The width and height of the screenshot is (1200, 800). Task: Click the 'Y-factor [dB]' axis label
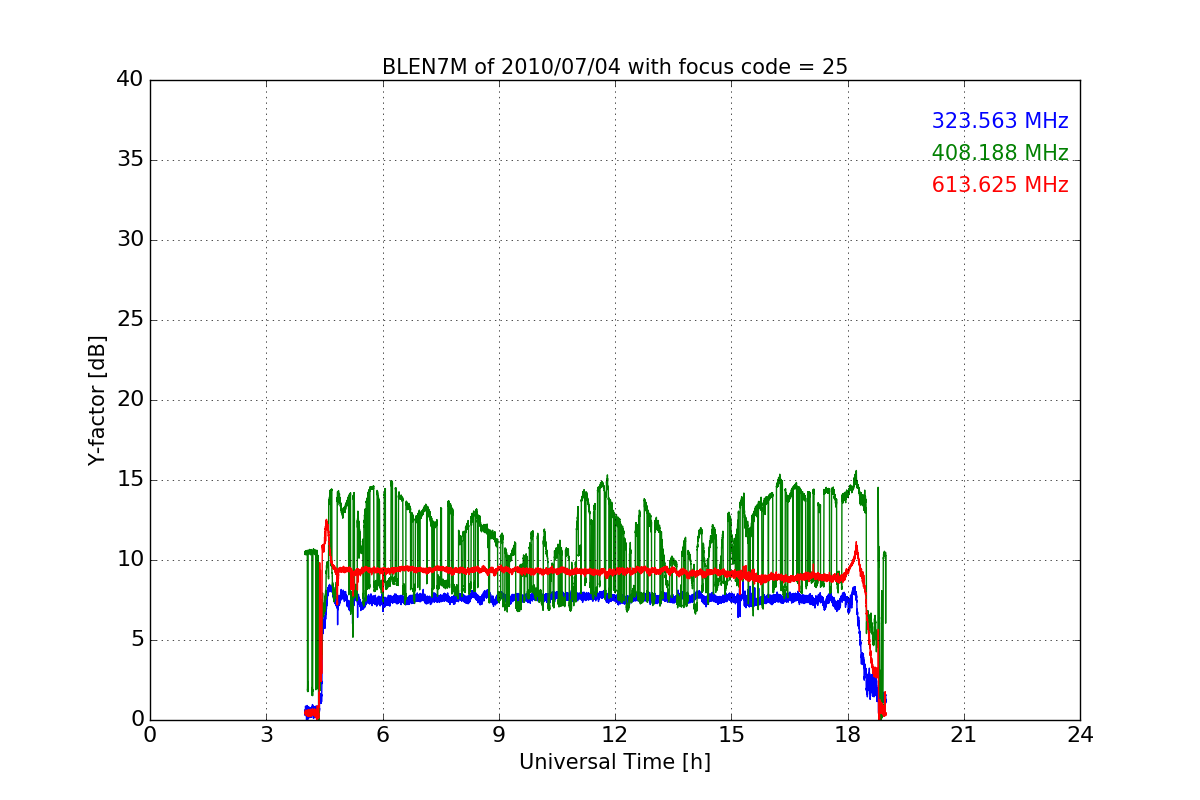tap(96, 400)
